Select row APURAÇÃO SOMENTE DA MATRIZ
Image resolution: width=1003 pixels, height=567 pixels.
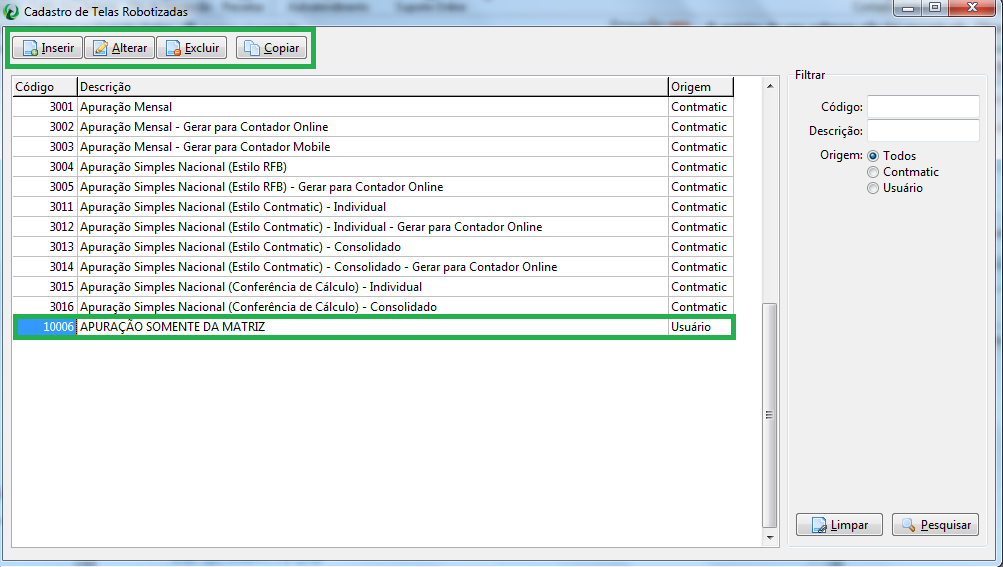click(373, 326)
